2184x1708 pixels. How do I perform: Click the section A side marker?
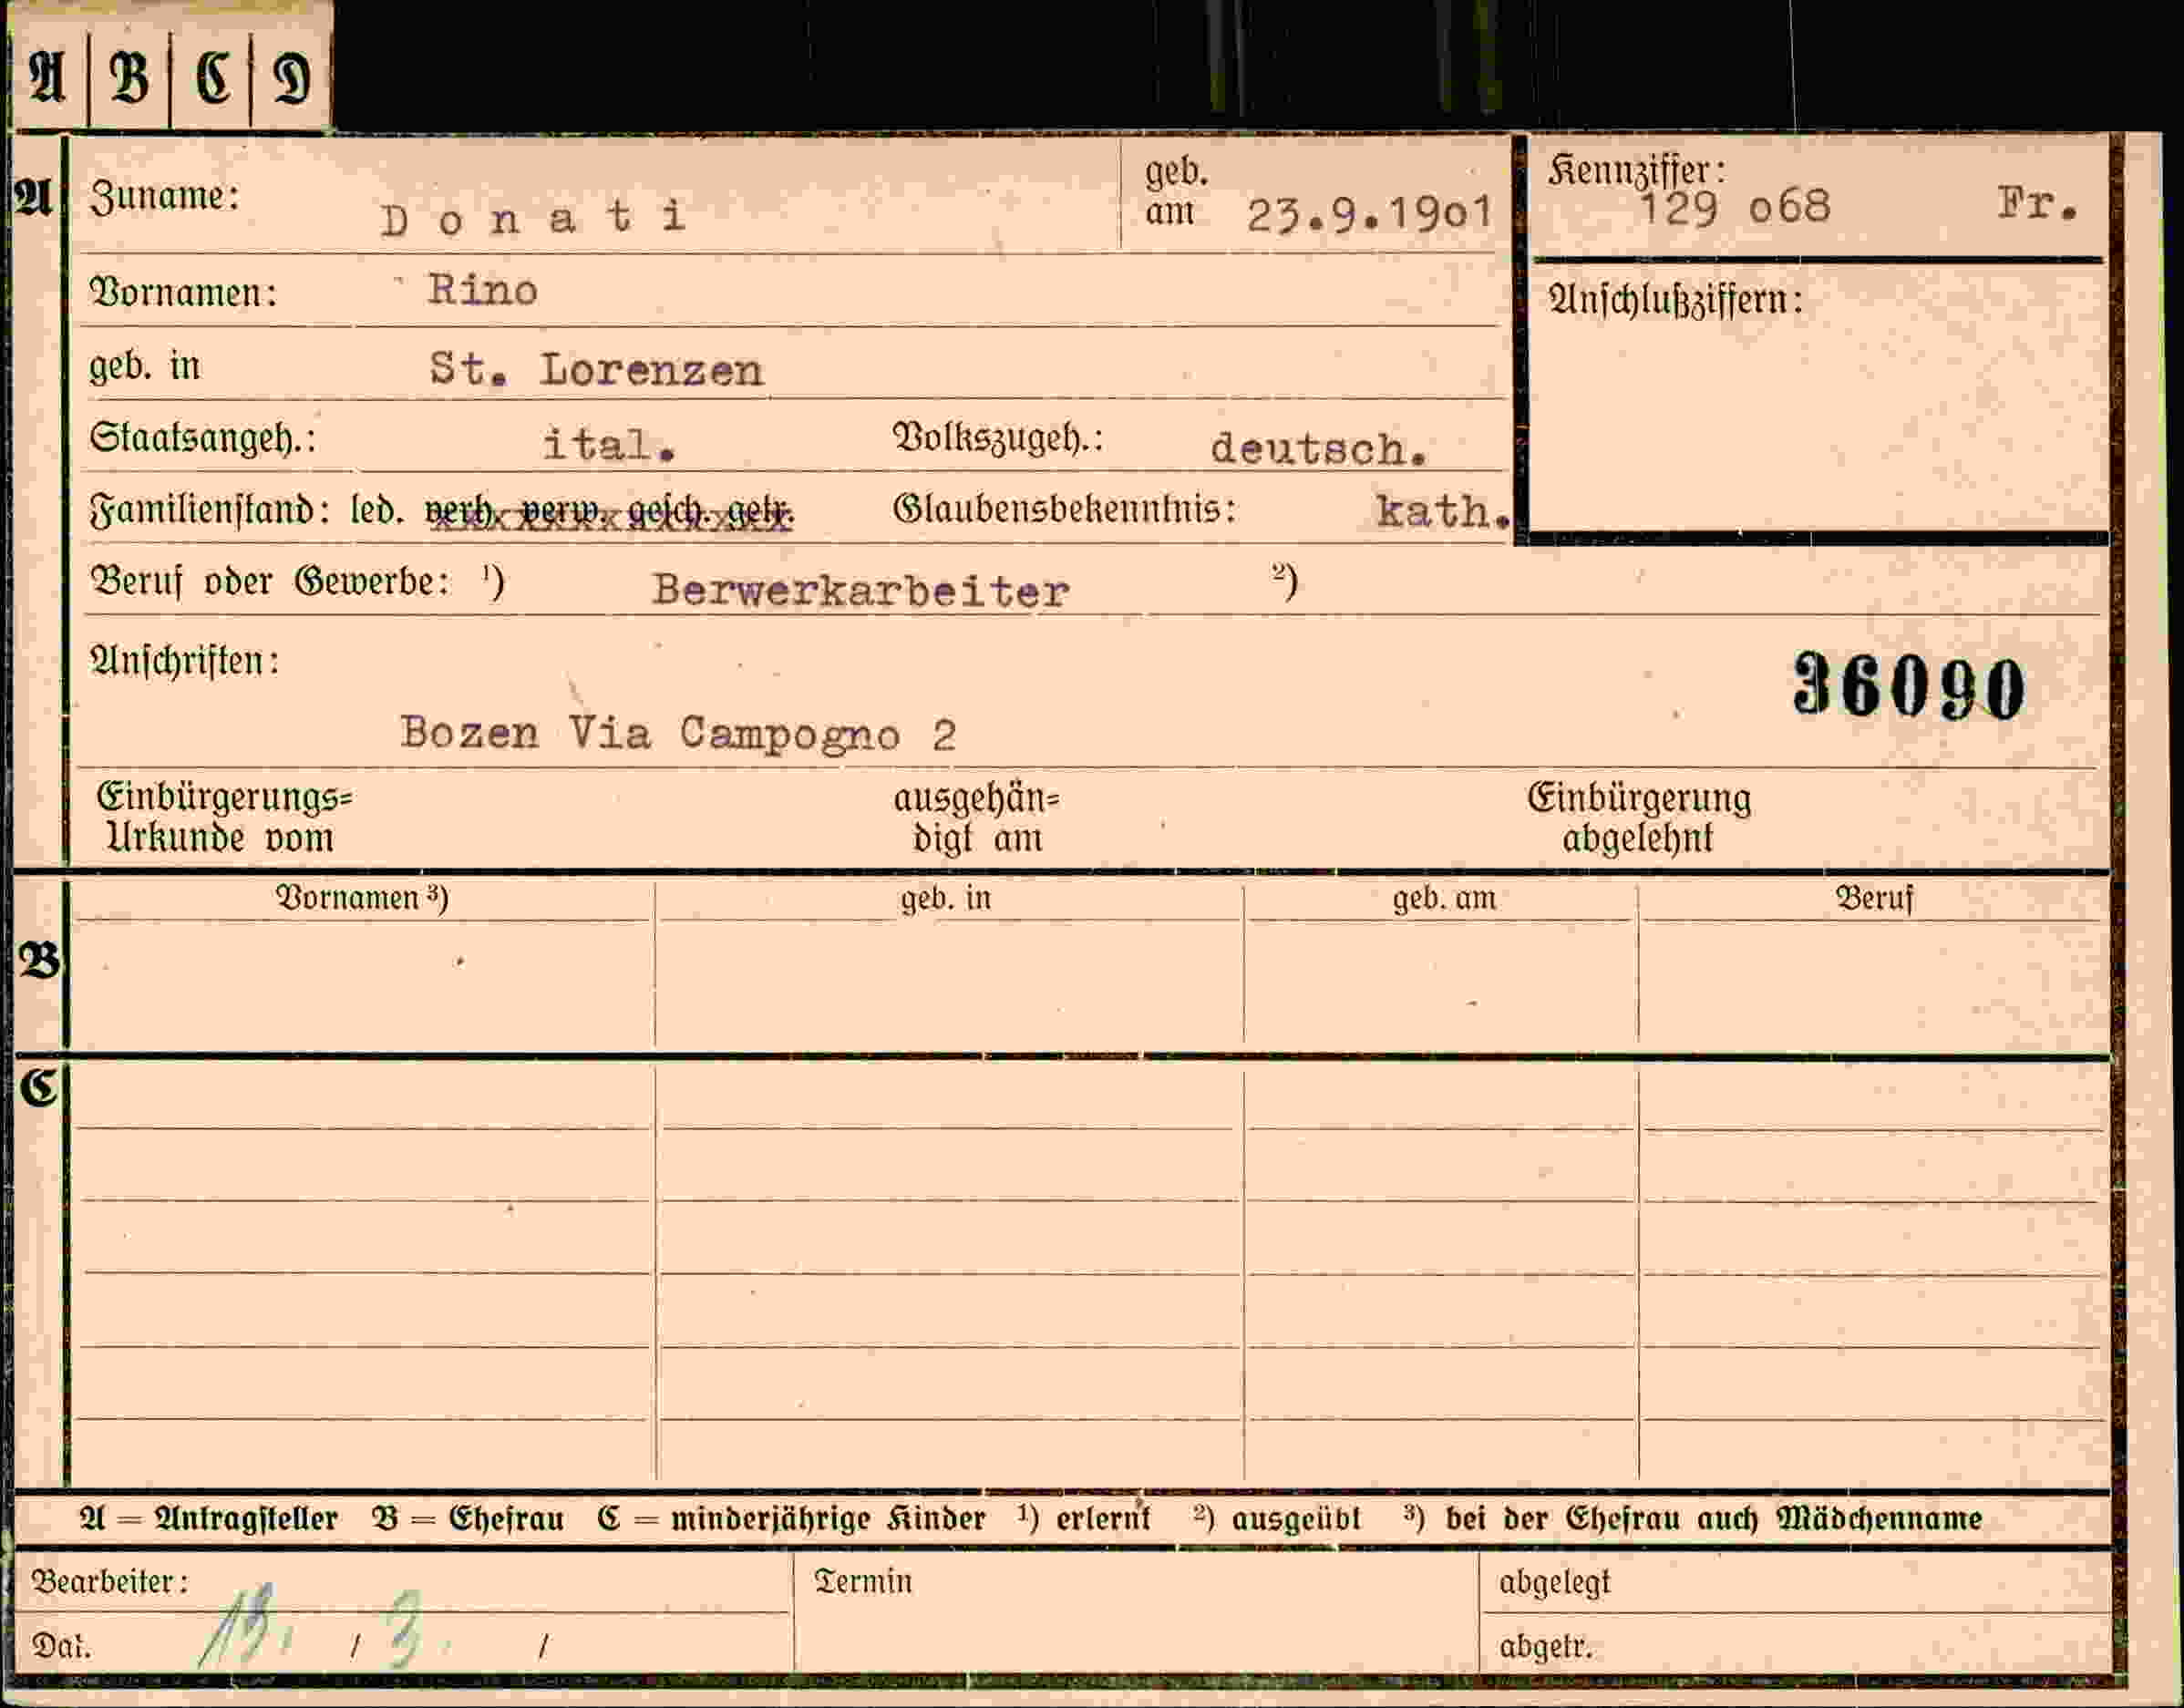(x=33, y=198)
